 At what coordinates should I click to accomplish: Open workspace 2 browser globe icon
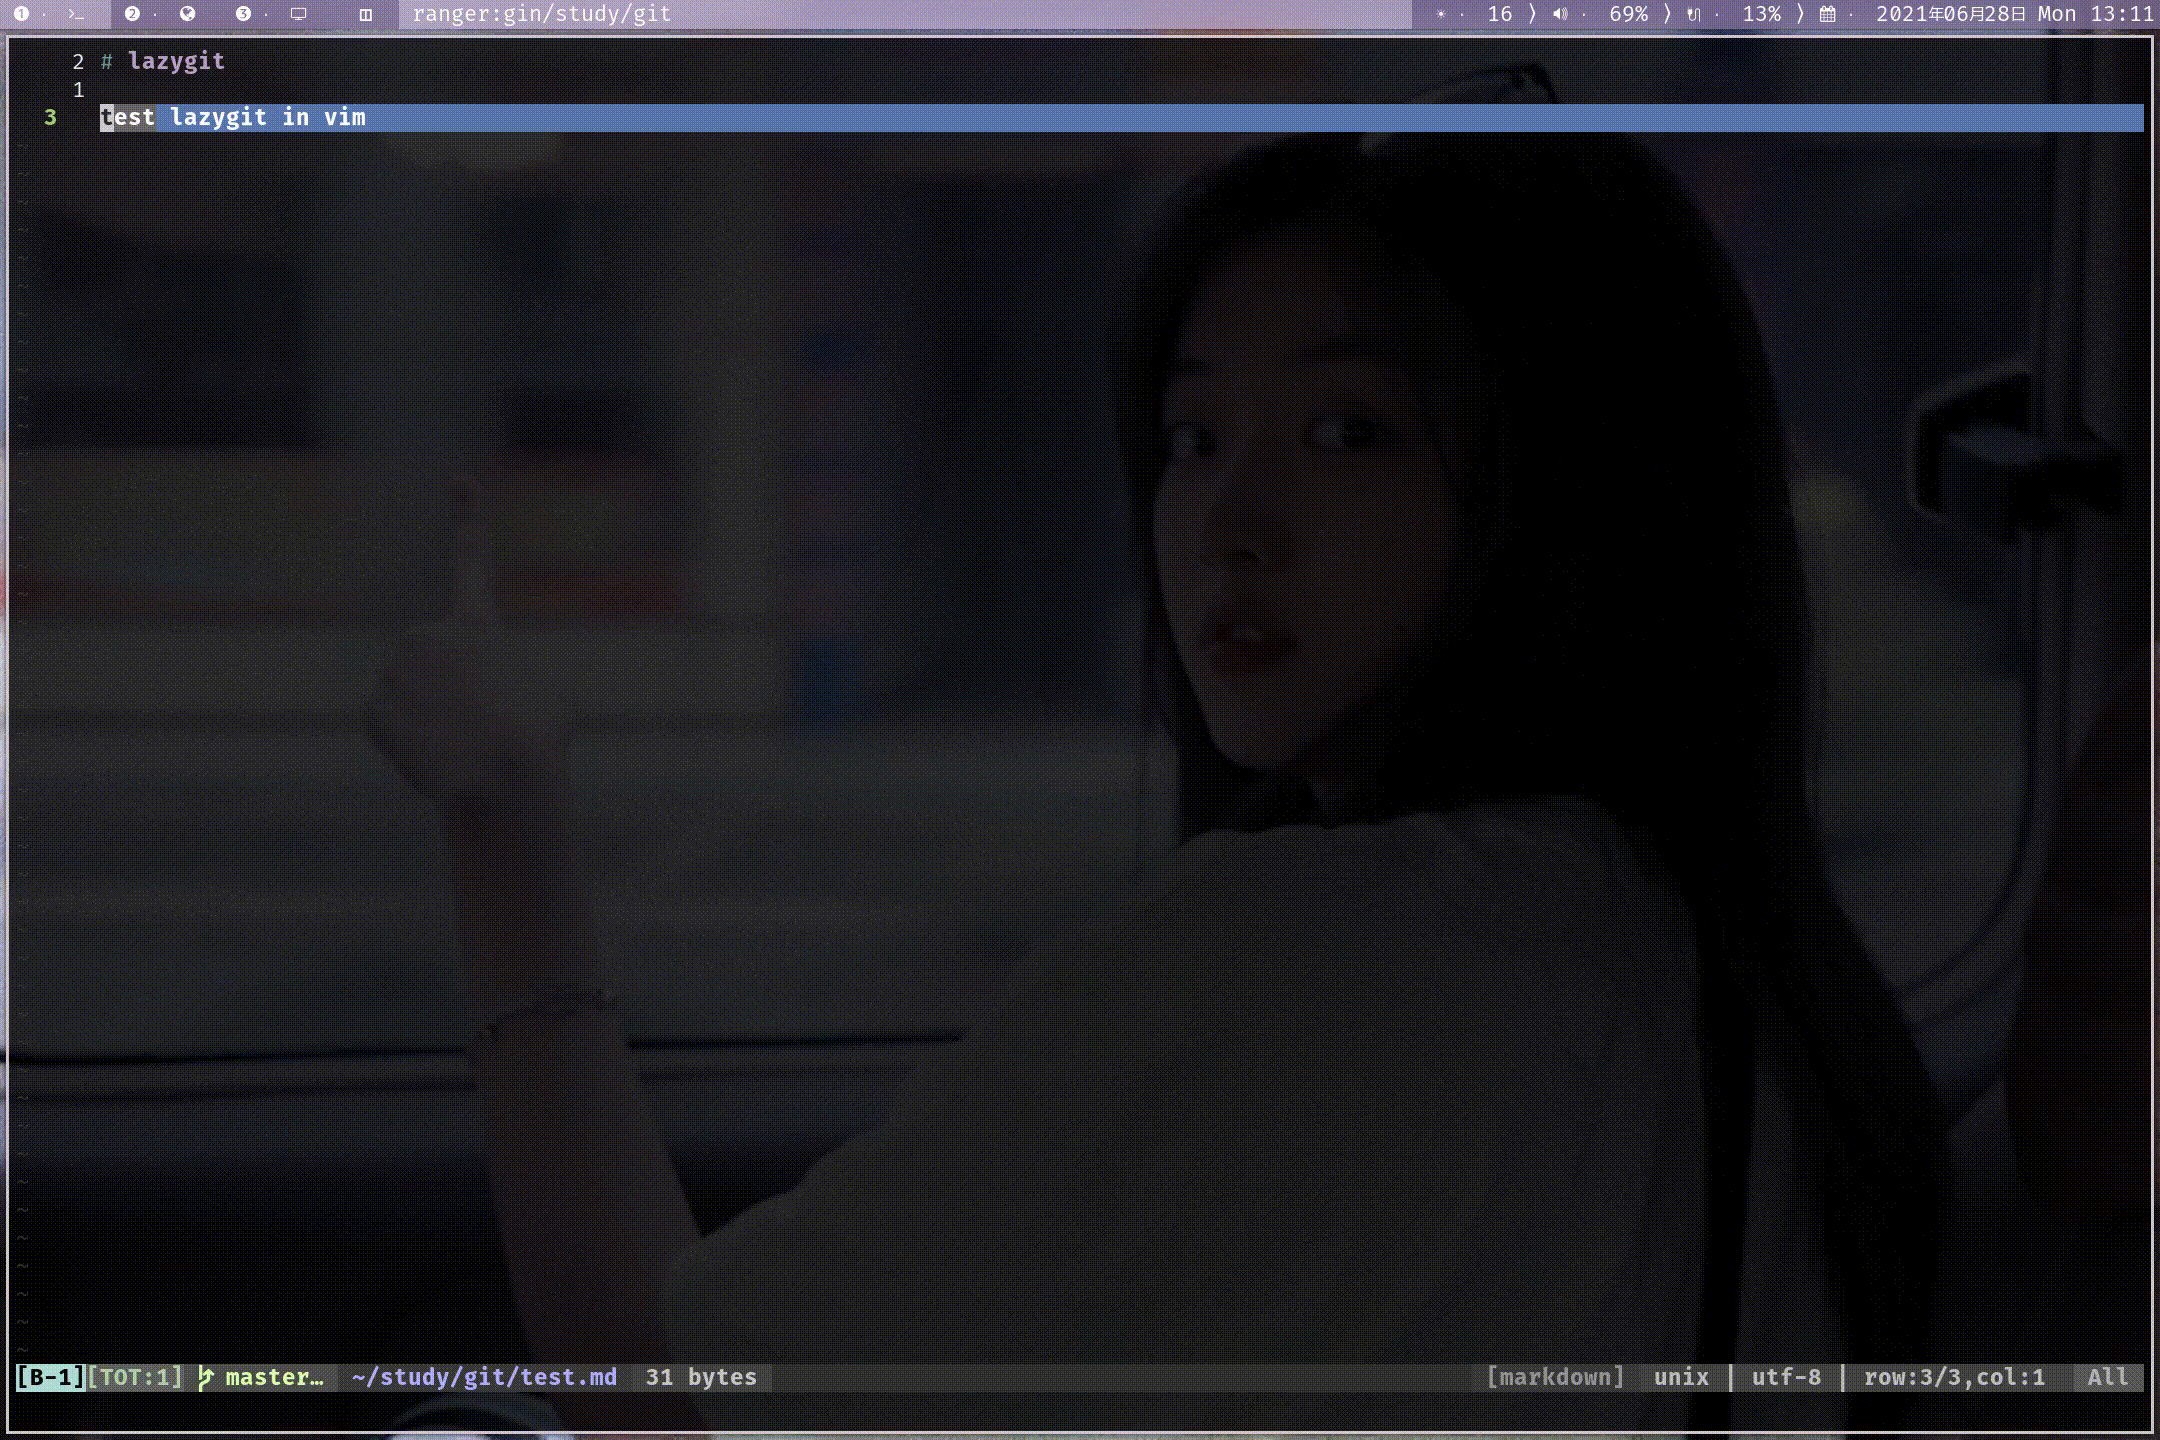click(x=187, y=14)
